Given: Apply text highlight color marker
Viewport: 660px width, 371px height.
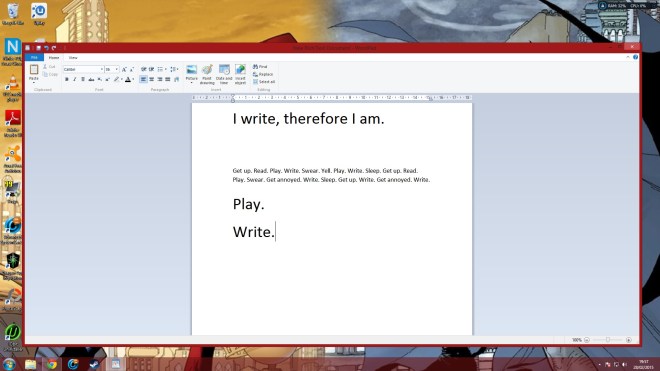Looking at the screenshot, I should click(x=117, y=79).
